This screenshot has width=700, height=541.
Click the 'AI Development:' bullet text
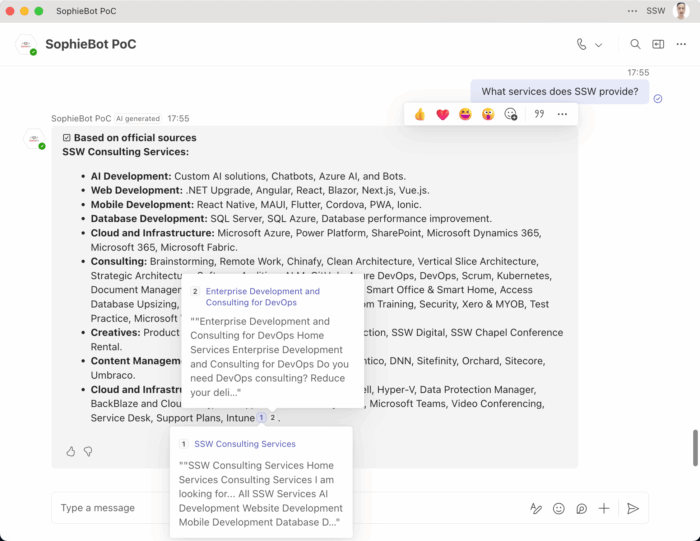[x=131, y=176]
